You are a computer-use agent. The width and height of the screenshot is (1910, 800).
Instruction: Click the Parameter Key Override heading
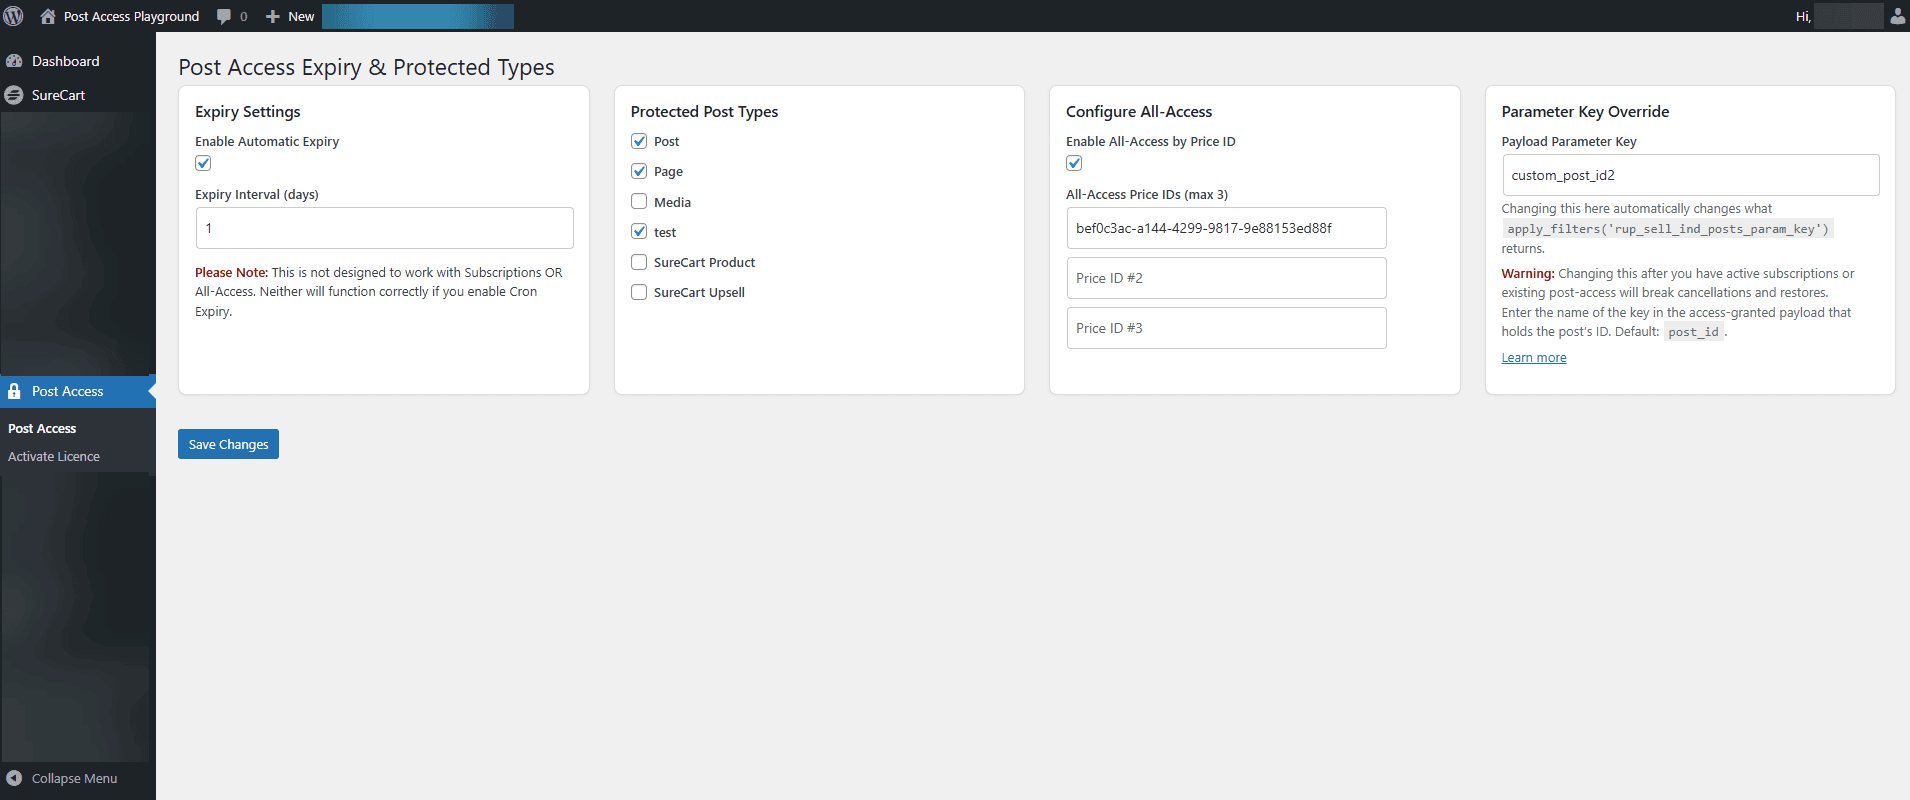(1585, 112)
